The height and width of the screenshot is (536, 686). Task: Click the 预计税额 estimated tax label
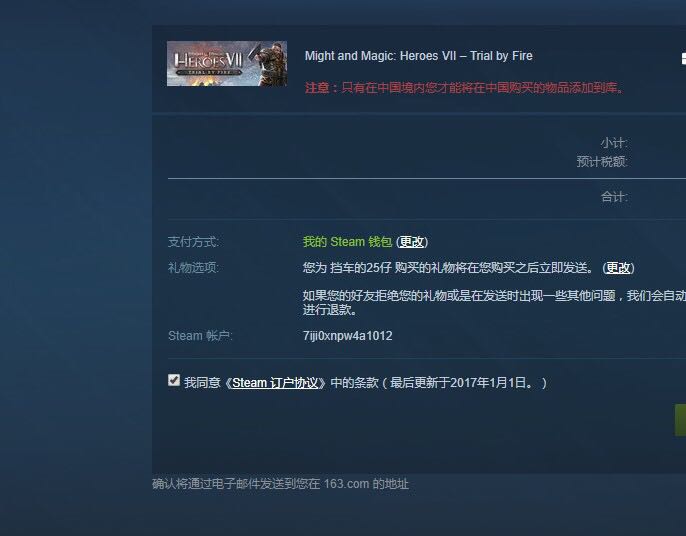coord(602,161)
